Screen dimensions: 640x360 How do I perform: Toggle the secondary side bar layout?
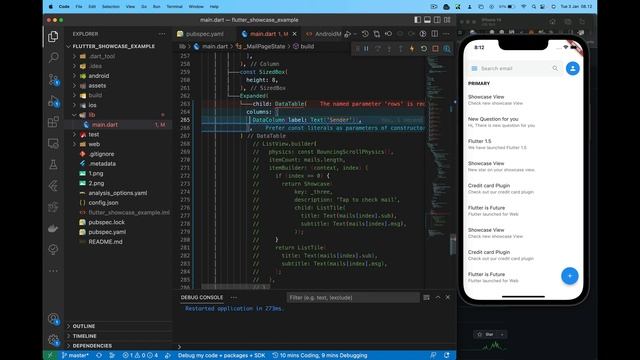[x=437, y=20]
